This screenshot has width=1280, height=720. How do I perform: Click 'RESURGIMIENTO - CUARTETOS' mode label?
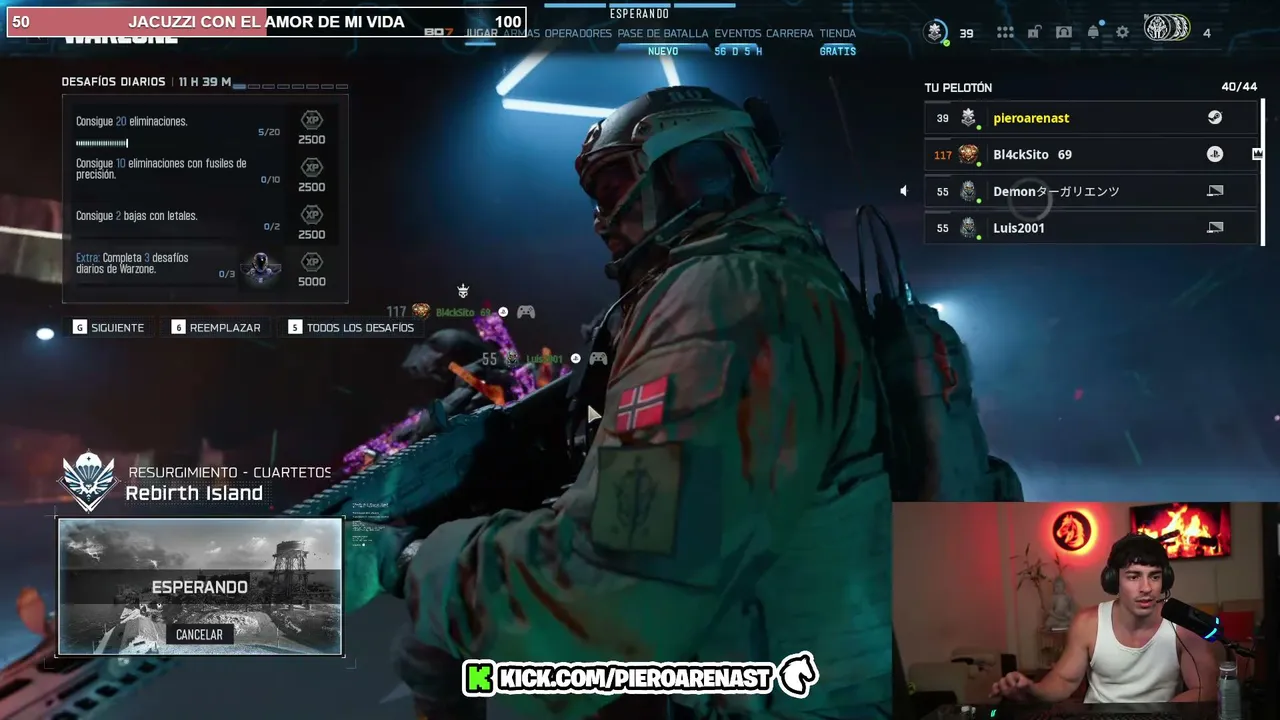230,472
